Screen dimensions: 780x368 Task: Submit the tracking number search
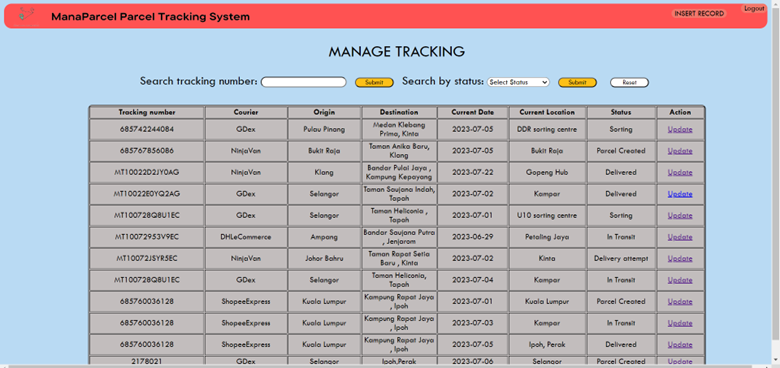[x=374, y=83]
